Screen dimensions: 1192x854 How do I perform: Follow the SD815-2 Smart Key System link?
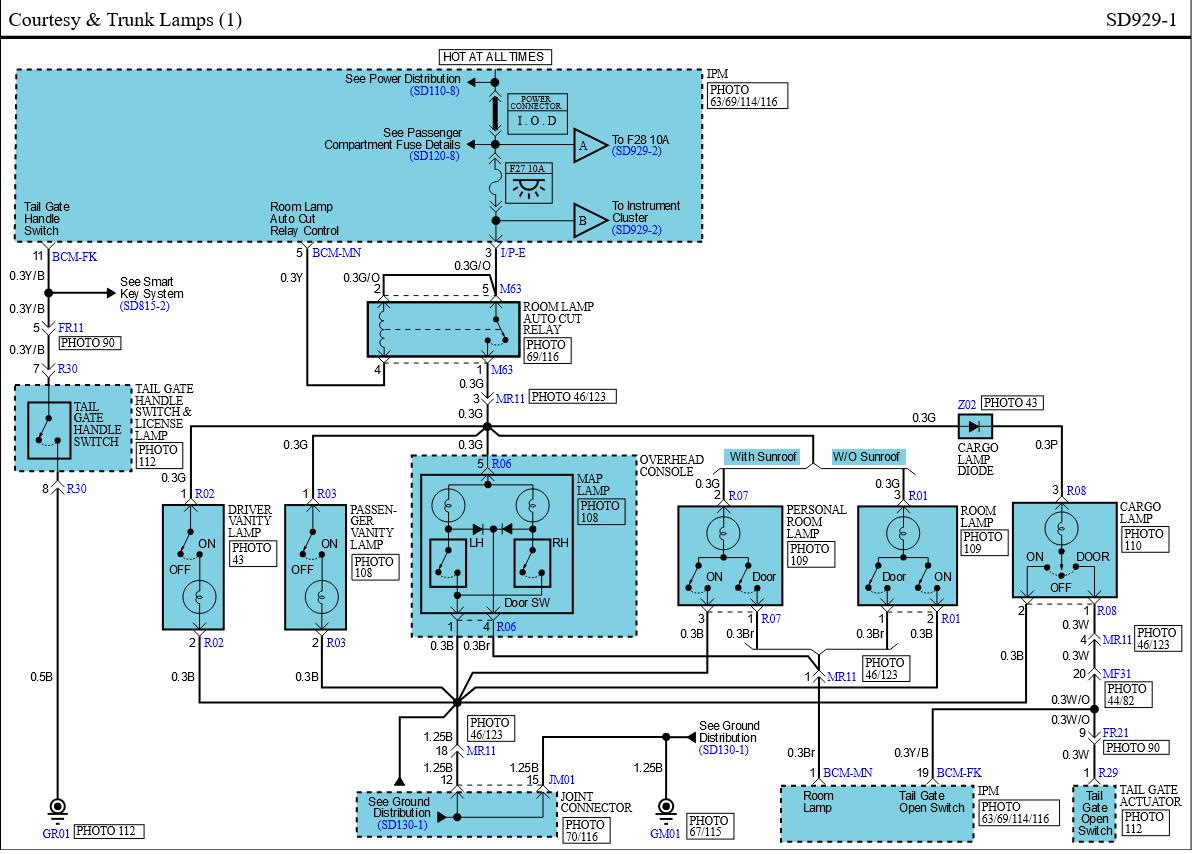[x=145, y=305]
